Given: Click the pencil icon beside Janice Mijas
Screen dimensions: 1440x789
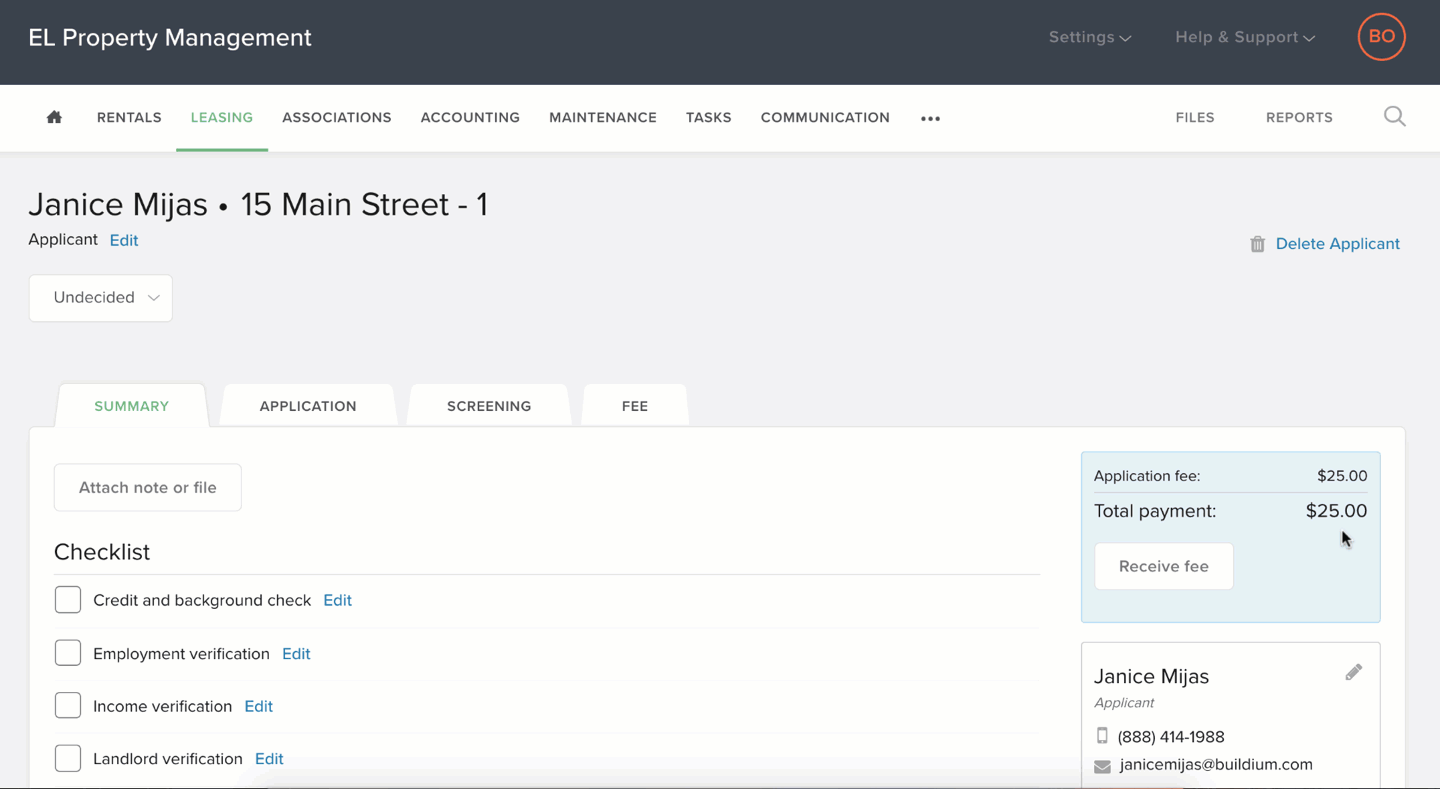Looking at the screenshot, I should click(1353, 673).
